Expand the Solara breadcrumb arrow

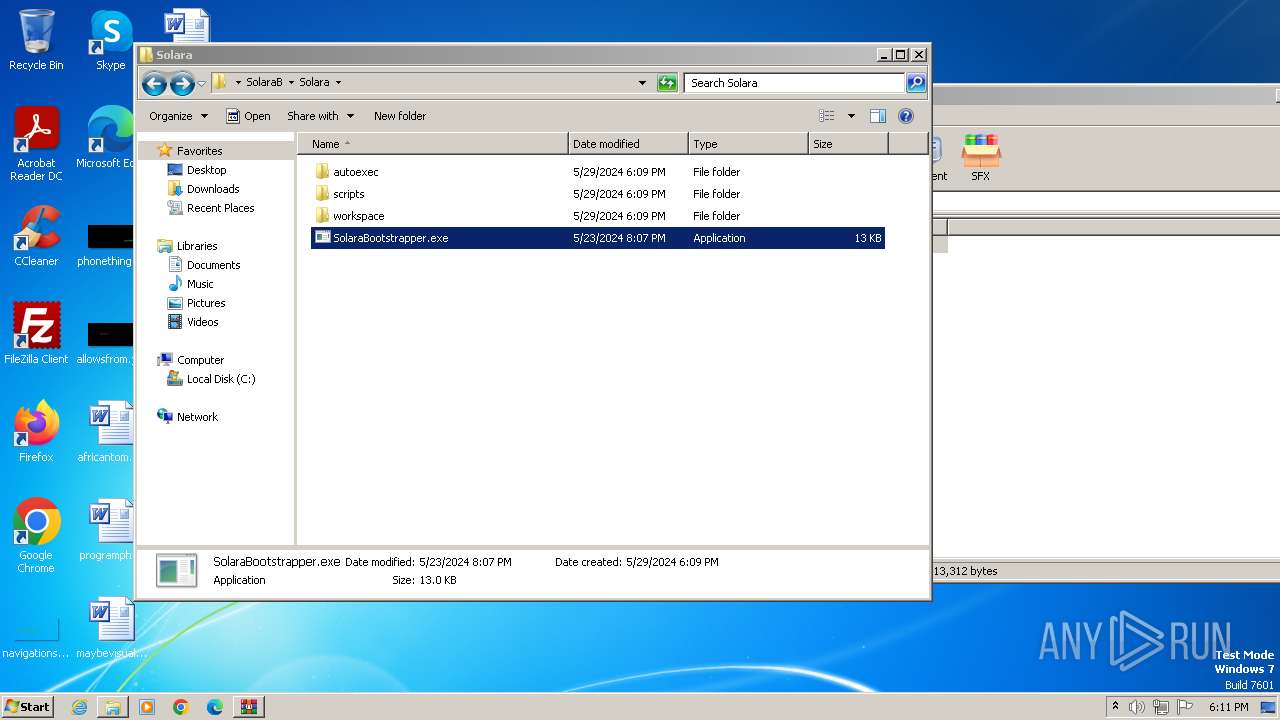pos(338,83)
